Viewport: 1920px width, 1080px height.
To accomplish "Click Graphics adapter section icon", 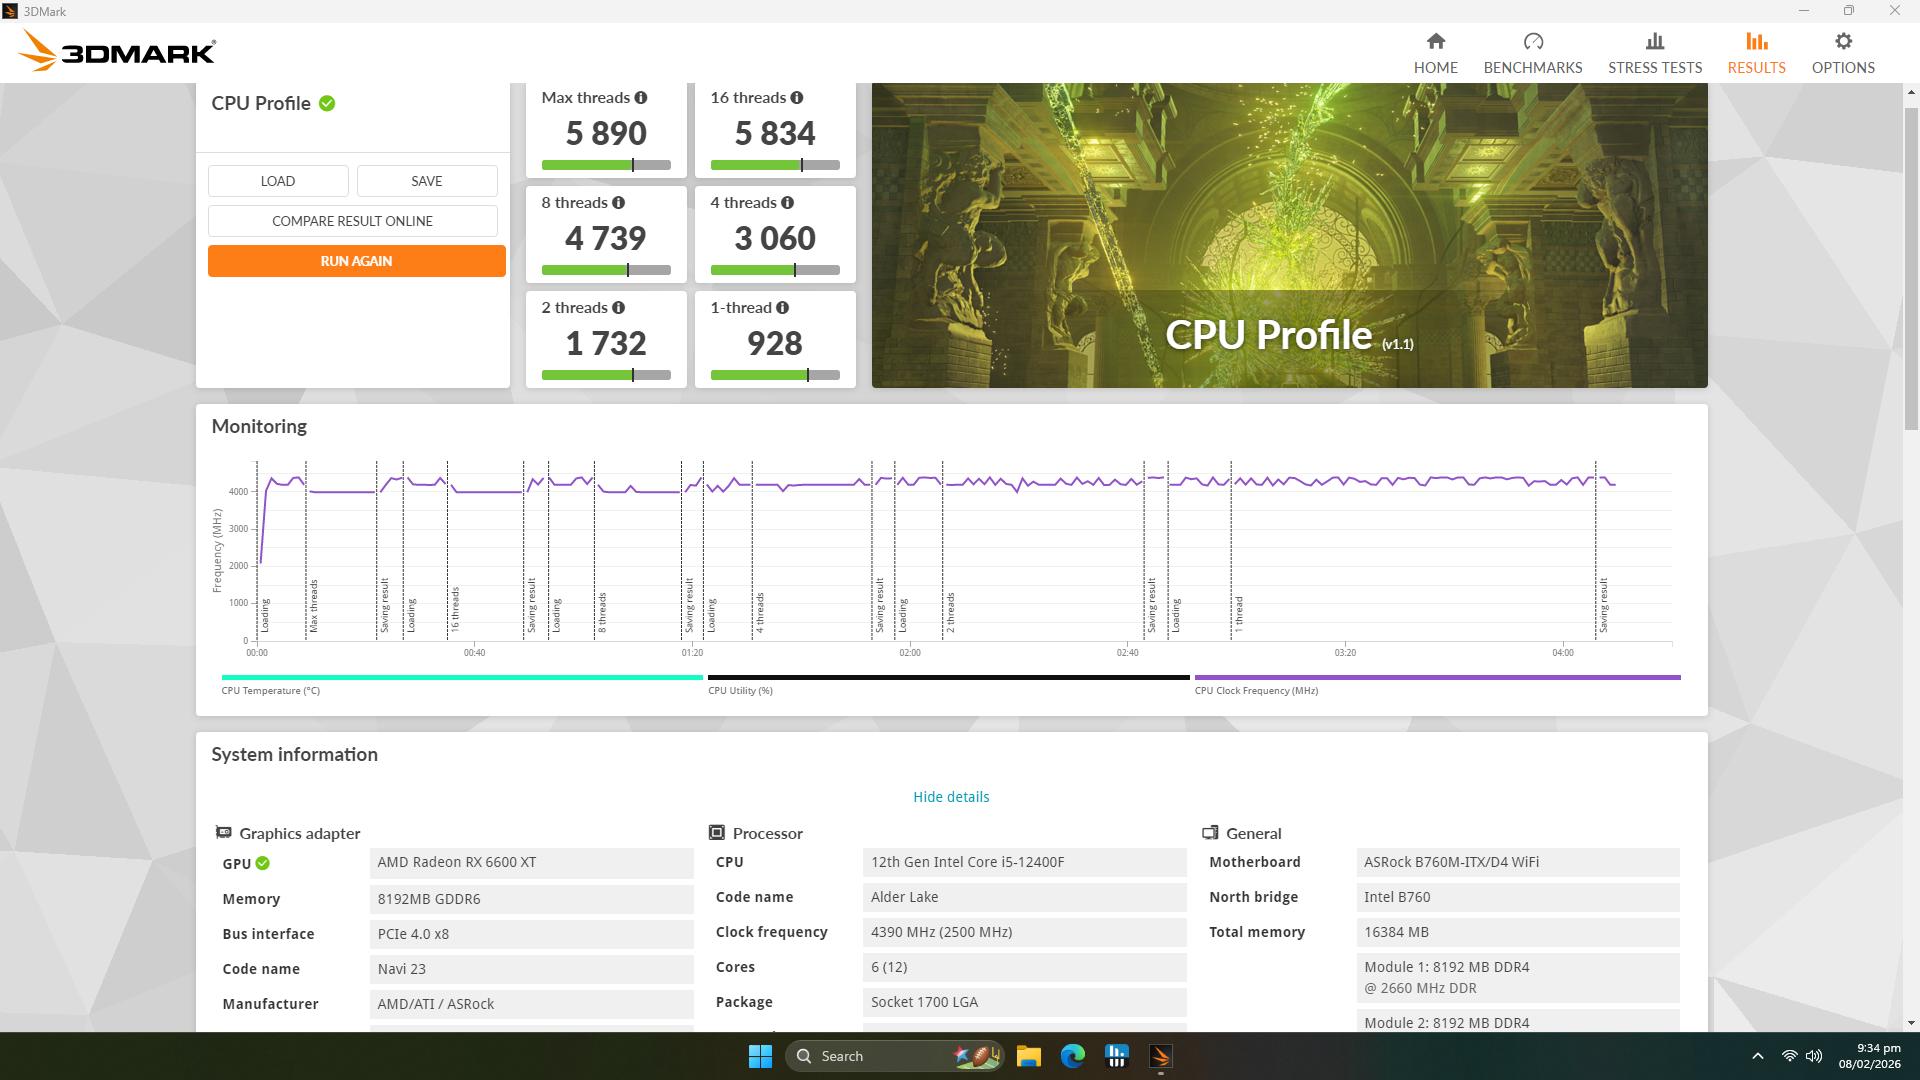I will pyautogui.click(x=224, y=833).
